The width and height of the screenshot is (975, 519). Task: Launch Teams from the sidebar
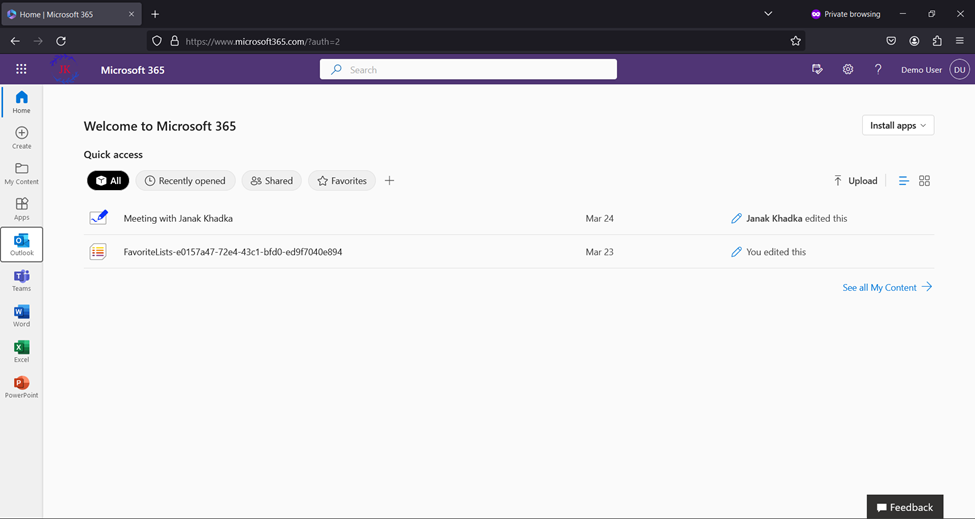22,280
